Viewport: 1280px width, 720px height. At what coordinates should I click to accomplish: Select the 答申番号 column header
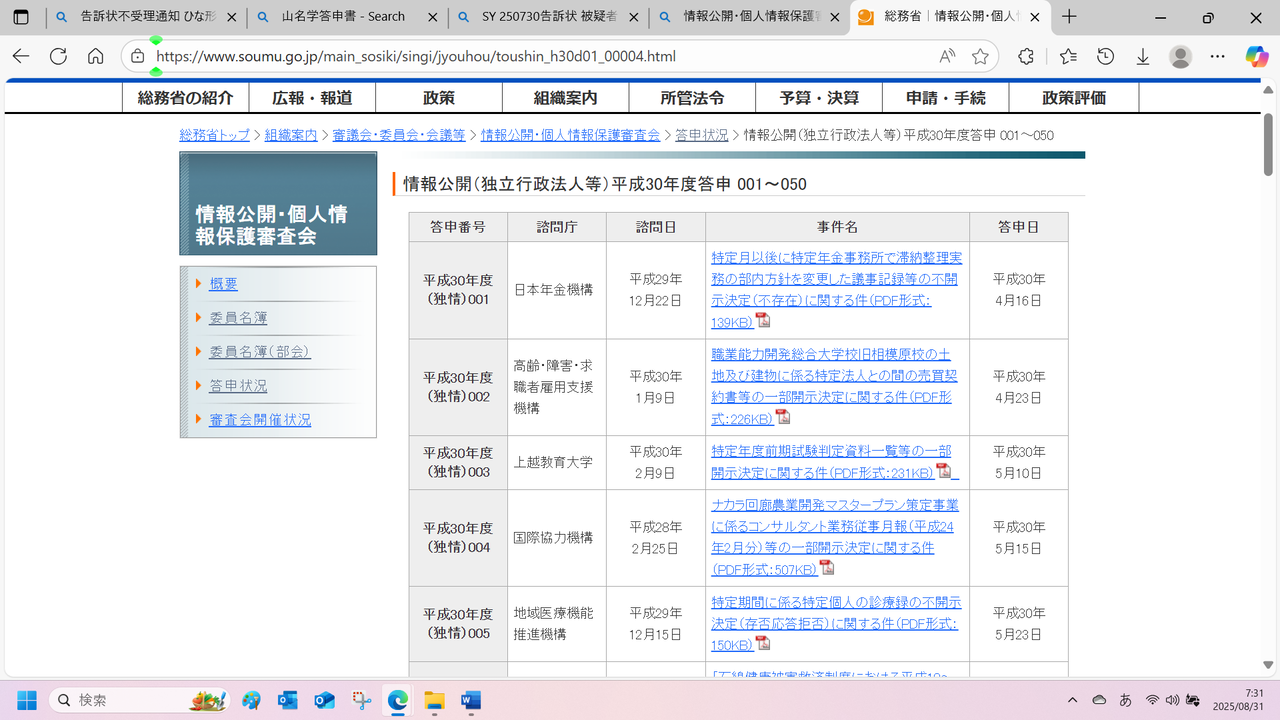point(458,227)
